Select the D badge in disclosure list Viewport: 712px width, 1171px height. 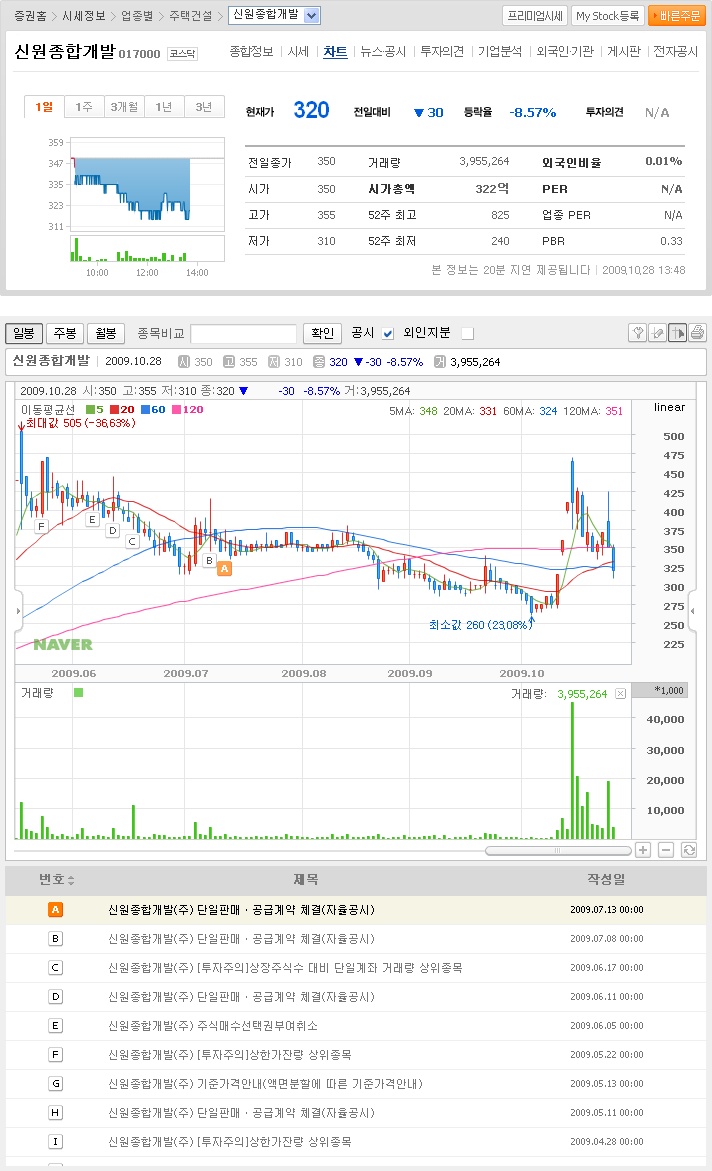[55, 996]
